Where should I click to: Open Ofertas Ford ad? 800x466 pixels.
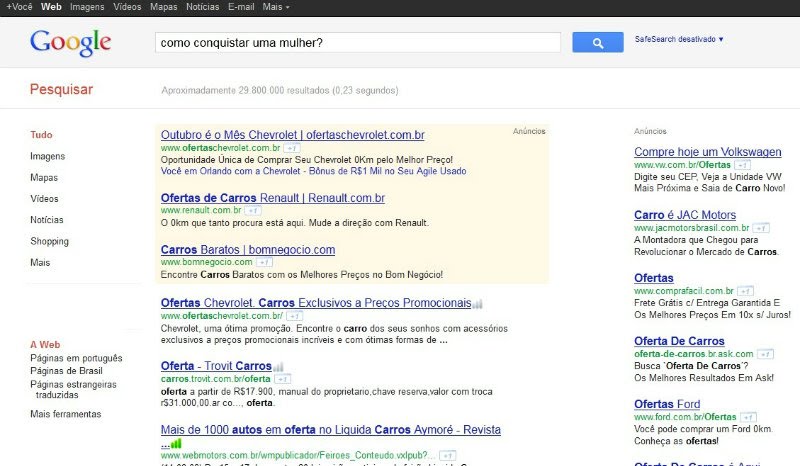click(x=667, y=404)
